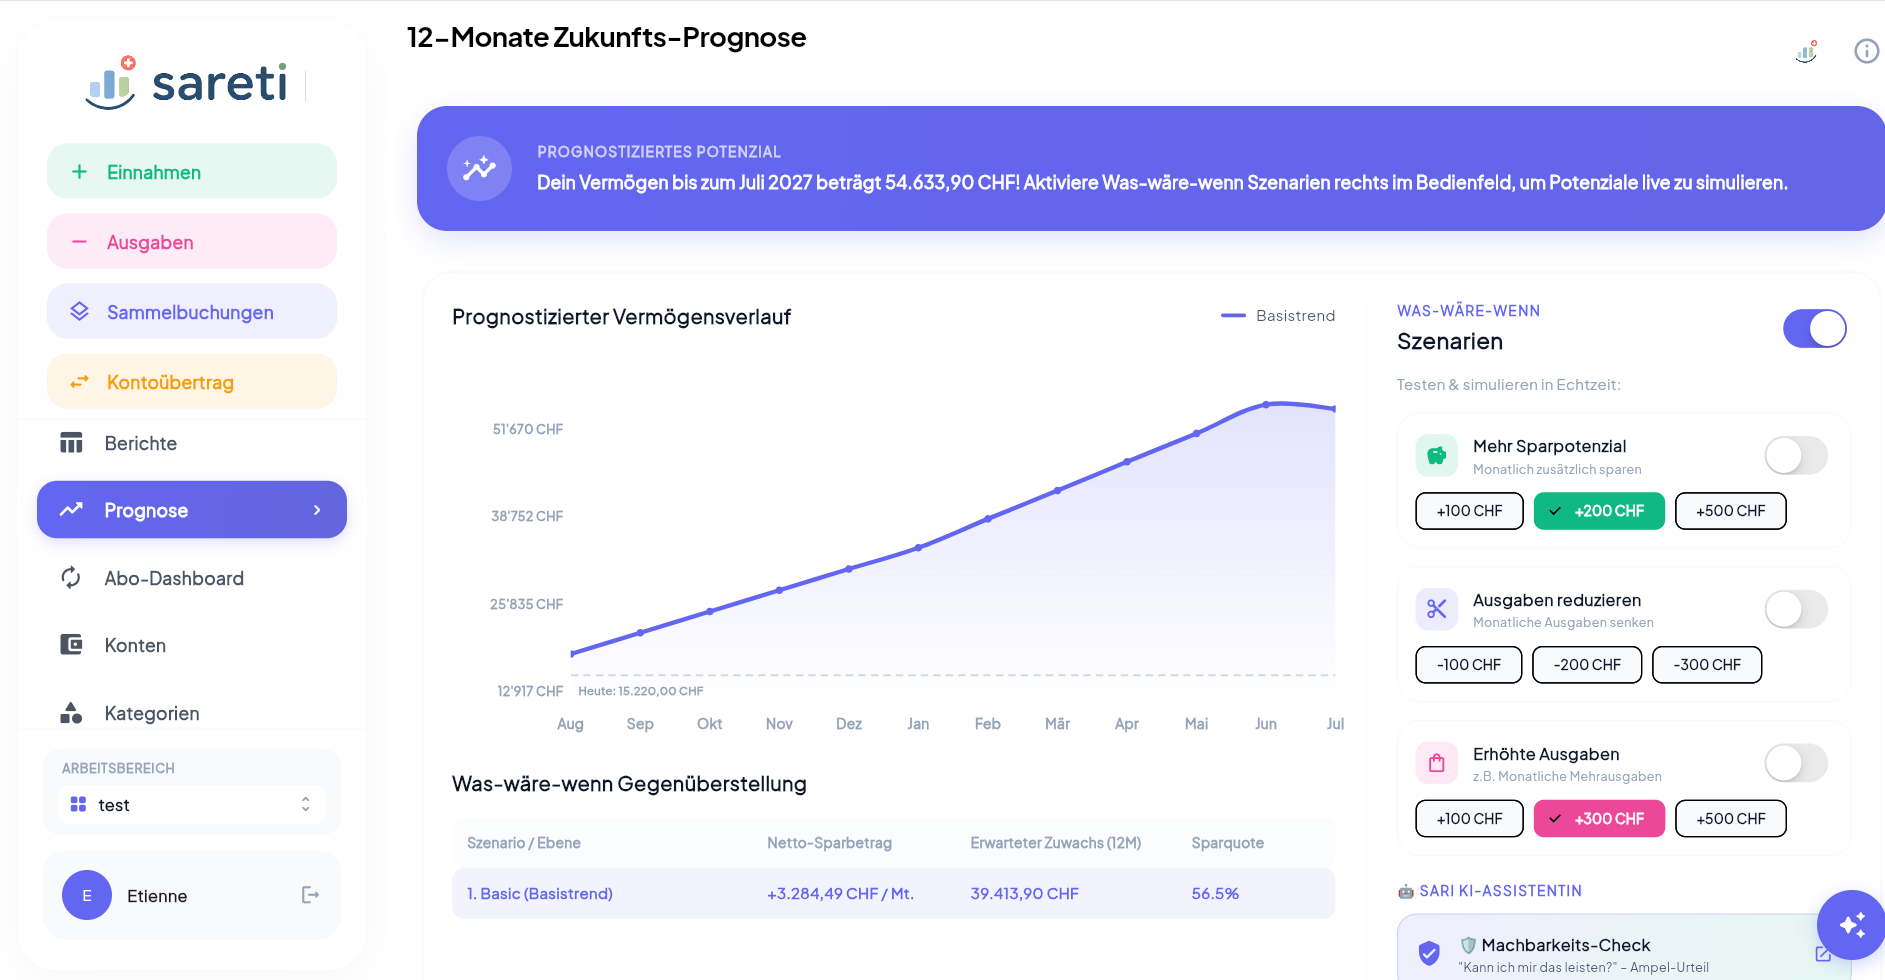Click the Jun data point on the chart
This screenshot has width=1885, height=980.
[1266, 405]
